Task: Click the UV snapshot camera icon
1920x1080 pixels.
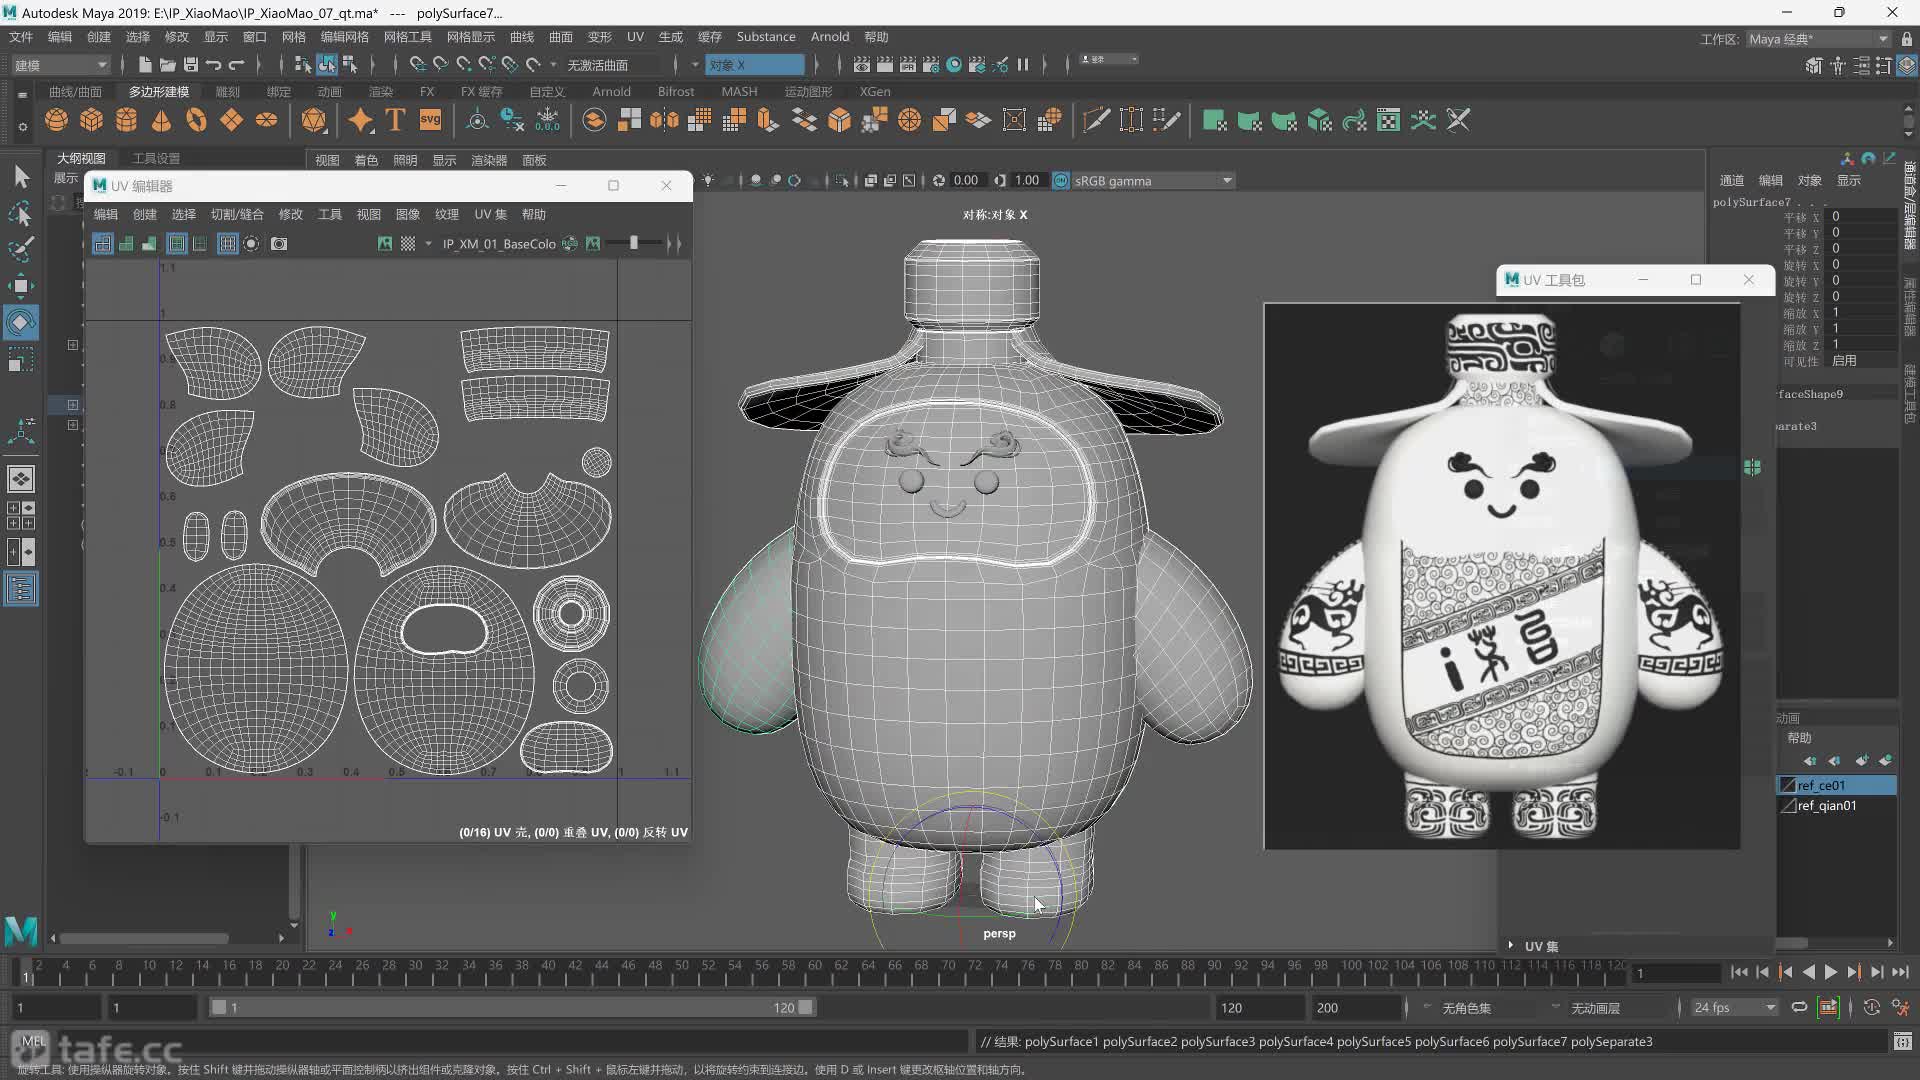Action: click(x=279, y=244)
